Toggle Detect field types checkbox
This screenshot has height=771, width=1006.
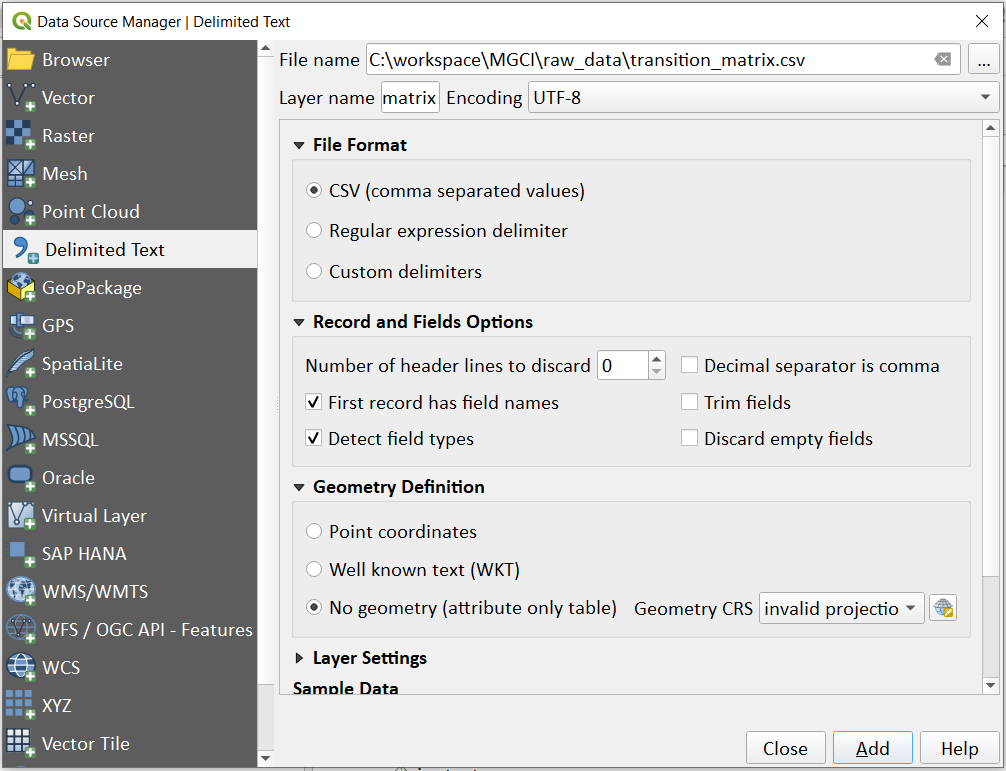(x=313, y=438)
